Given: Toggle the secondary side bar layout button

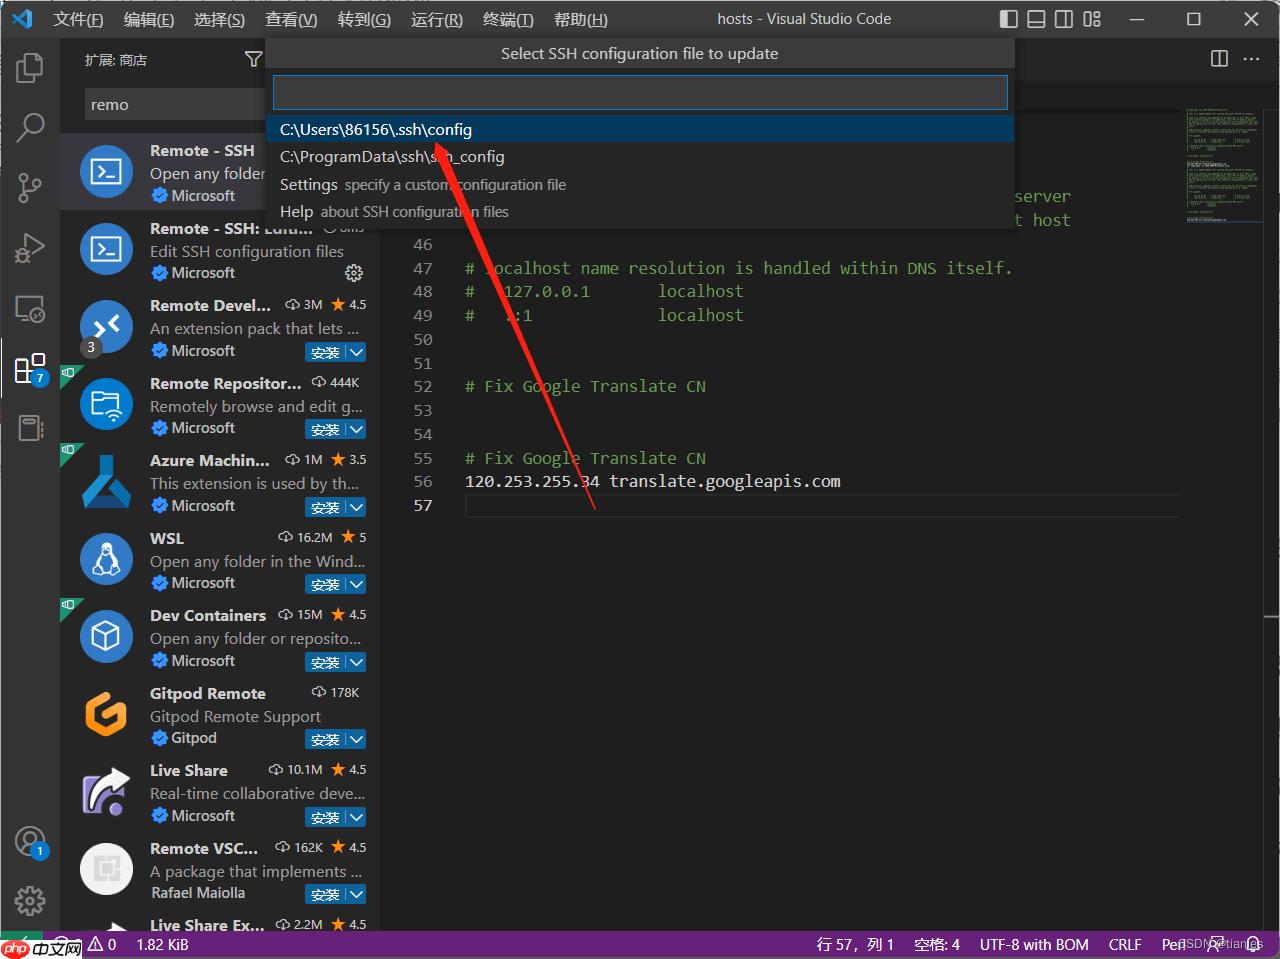Looking at the screenshot, I should coord(1064,19).
